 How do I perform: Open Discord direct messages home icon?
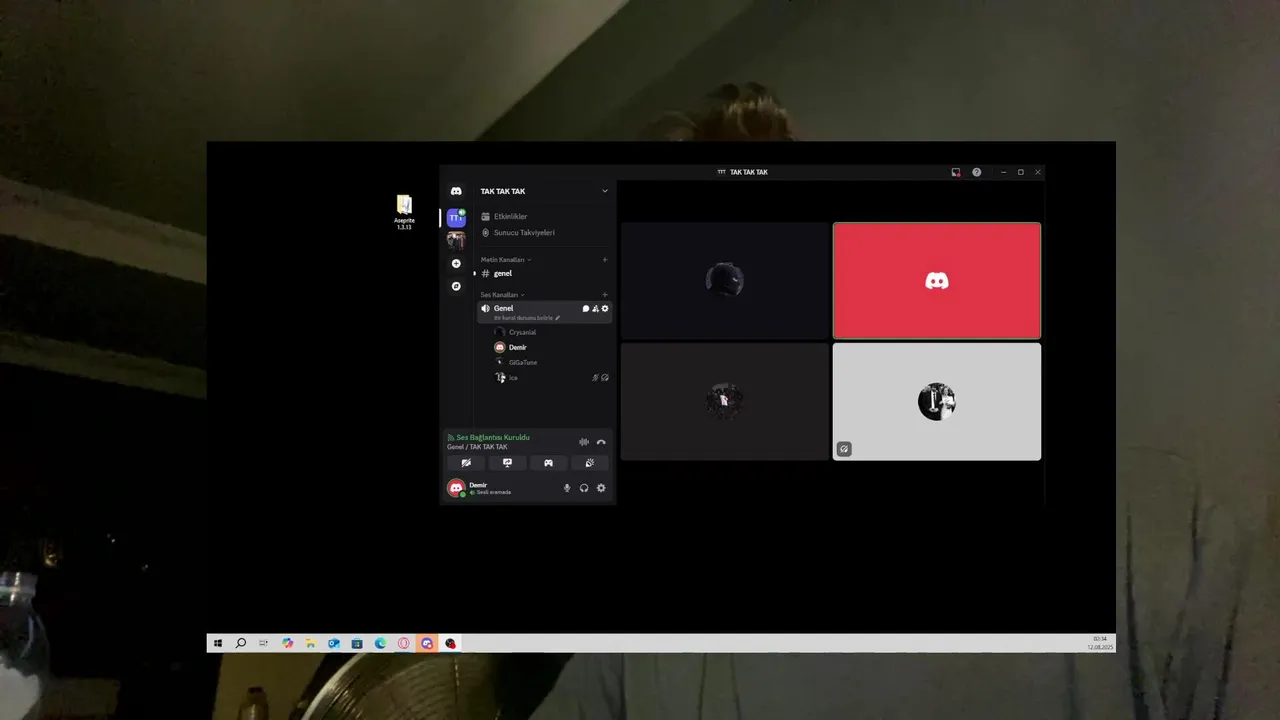(456, 191)
